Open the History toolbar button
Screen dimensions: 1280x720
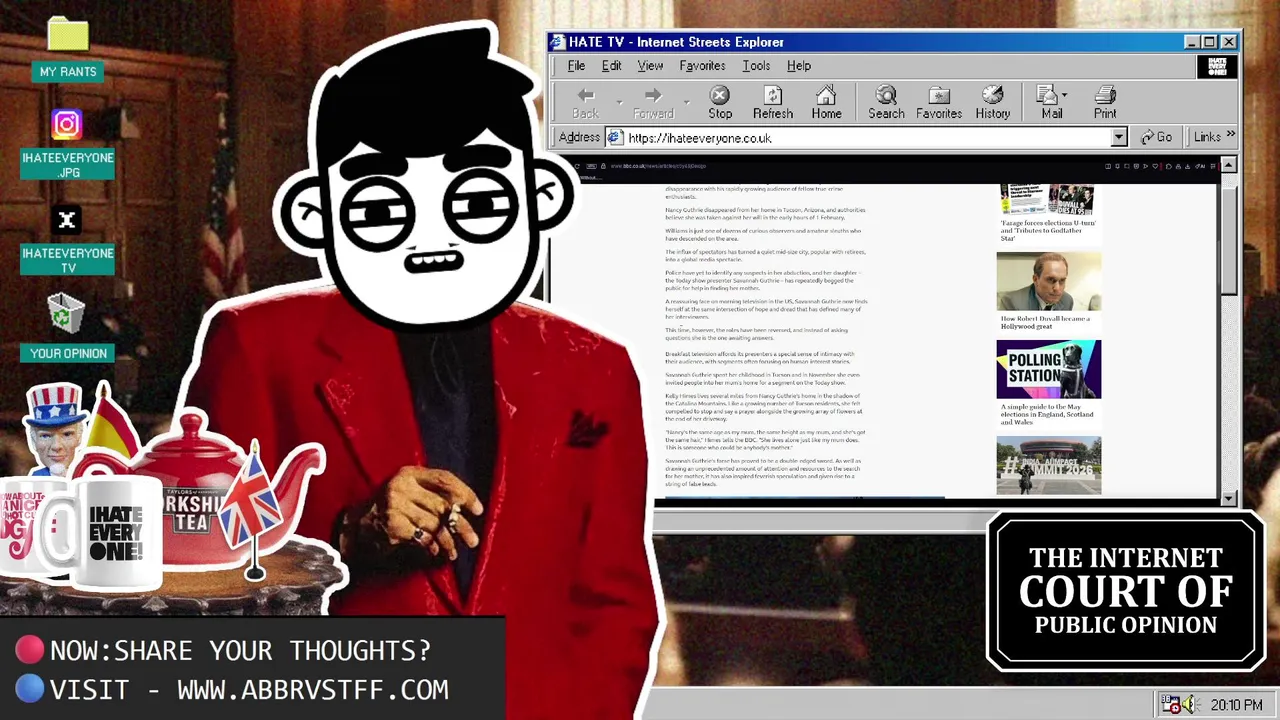pyautogui.click(x=993, y=103)
